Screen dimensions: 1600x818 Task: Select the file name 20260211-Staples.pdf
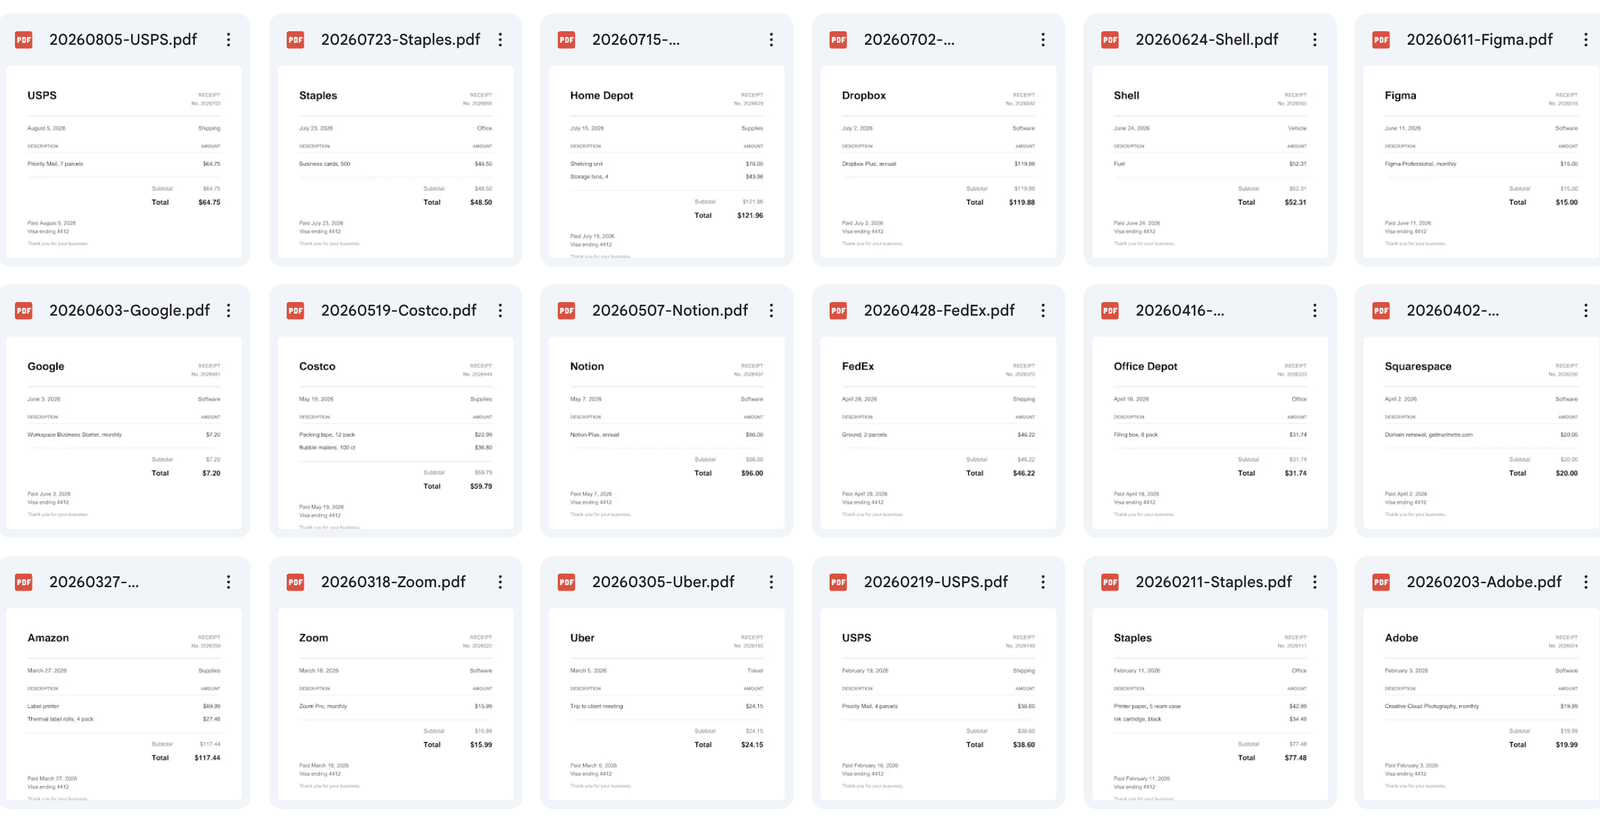click(1214, 582)
